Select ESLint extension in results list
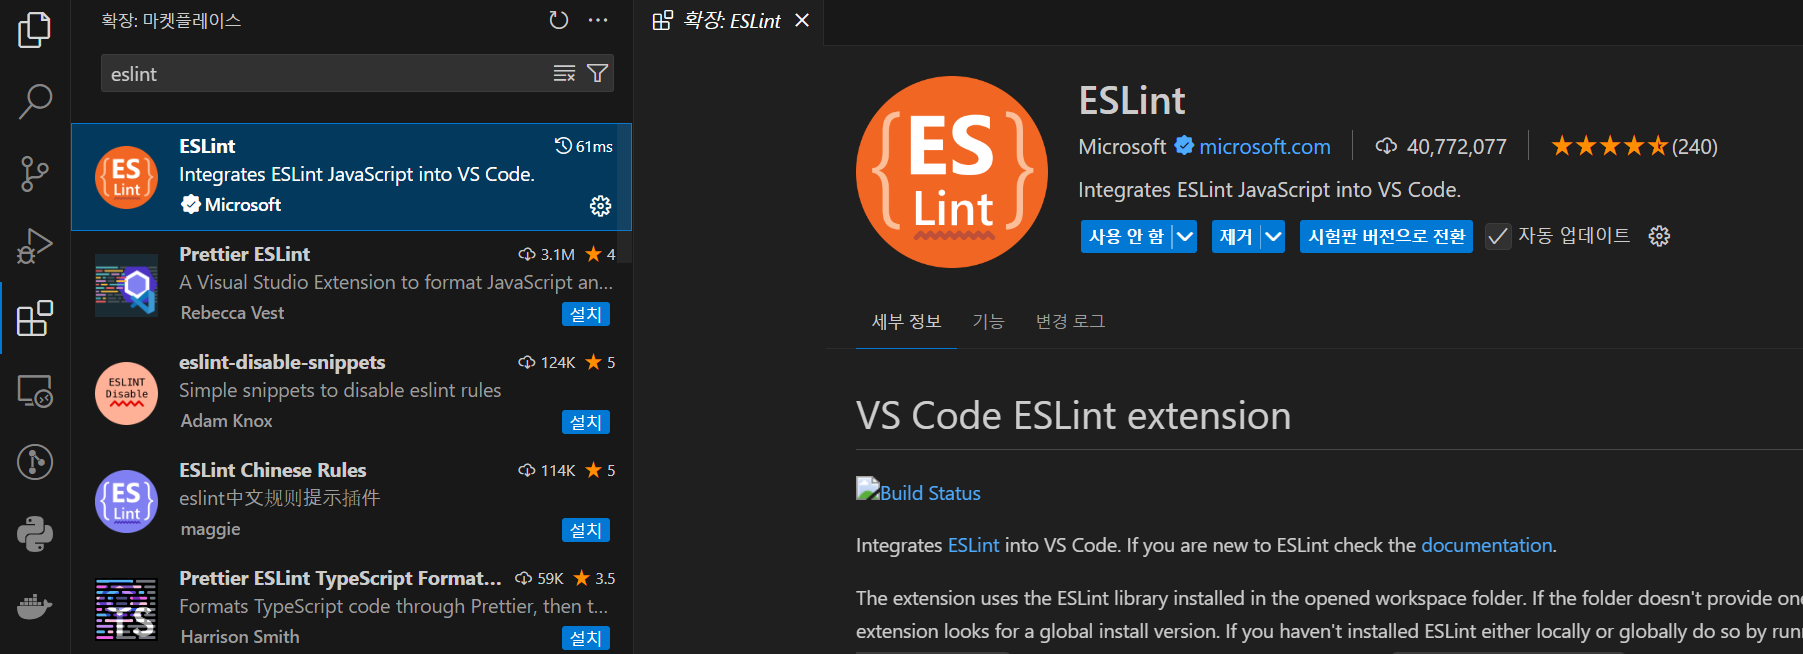Screen dimensions: 1803x654 point(351,177)
